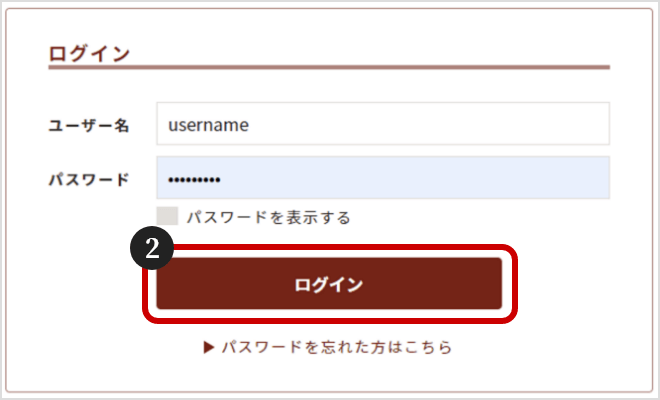Click the masked password dots
Viewport: 660px width, 400px height.
click(x=194, y=180)
